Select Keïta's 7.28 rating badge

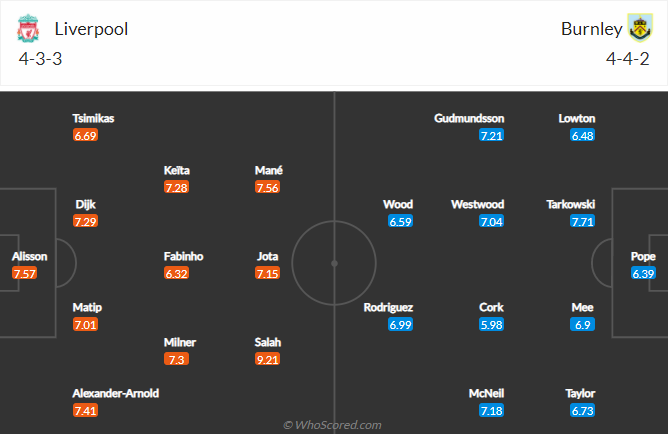[177, 187]
